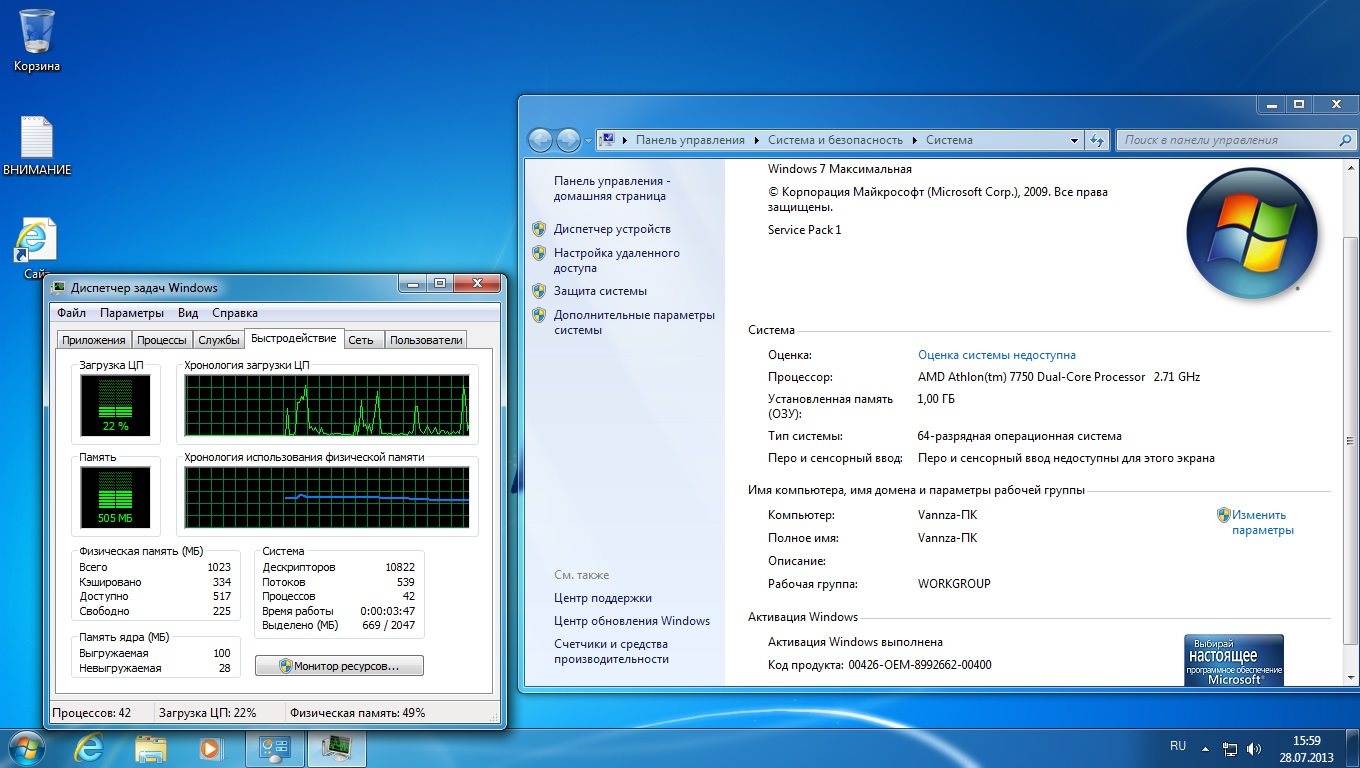Viewport: 1360px width, 768px height.
Task: Open Центр обновления Windows link
Action: [x=632, y=621]
